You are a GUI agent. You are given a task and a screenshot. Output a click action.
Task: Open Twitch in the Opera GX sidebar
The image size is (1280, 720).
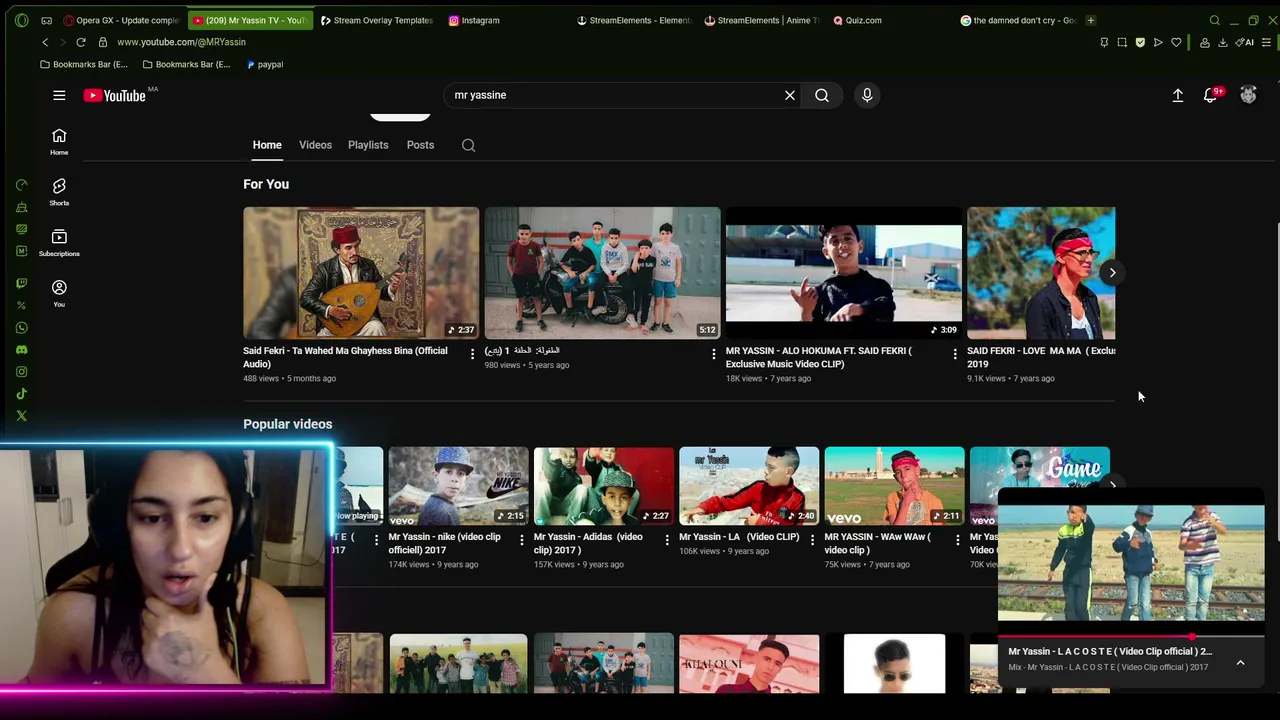click(21, 284)
